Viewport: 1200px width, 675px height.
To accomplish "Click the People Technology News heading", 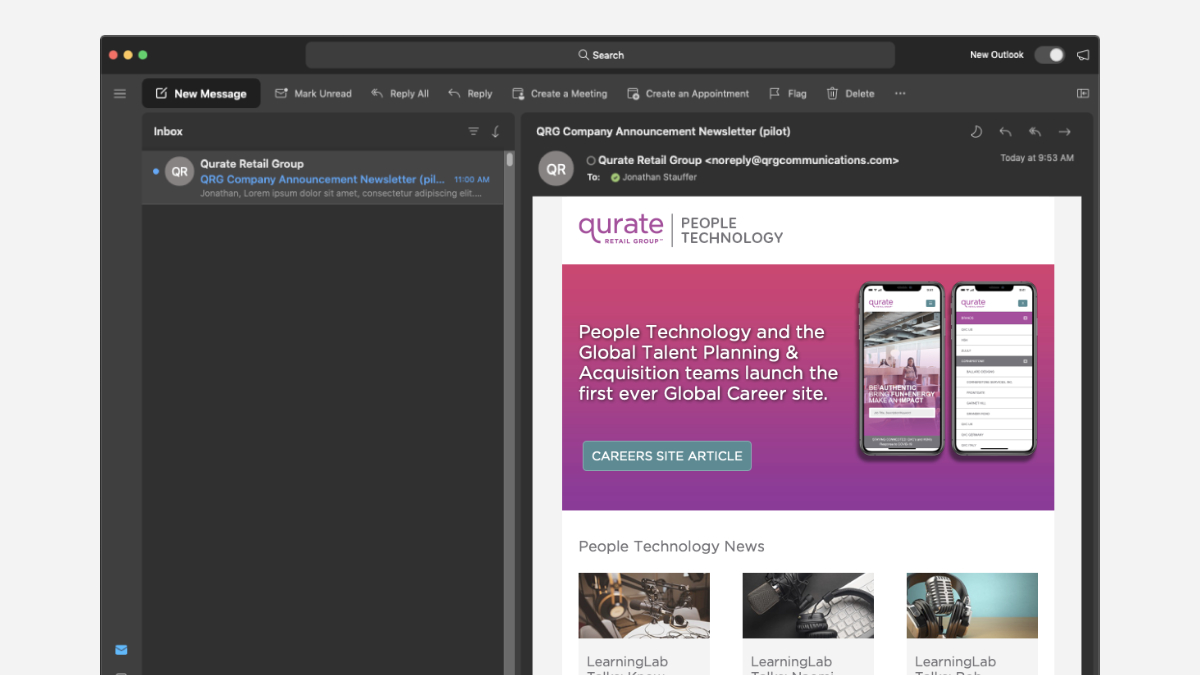I will coord(671,546).
